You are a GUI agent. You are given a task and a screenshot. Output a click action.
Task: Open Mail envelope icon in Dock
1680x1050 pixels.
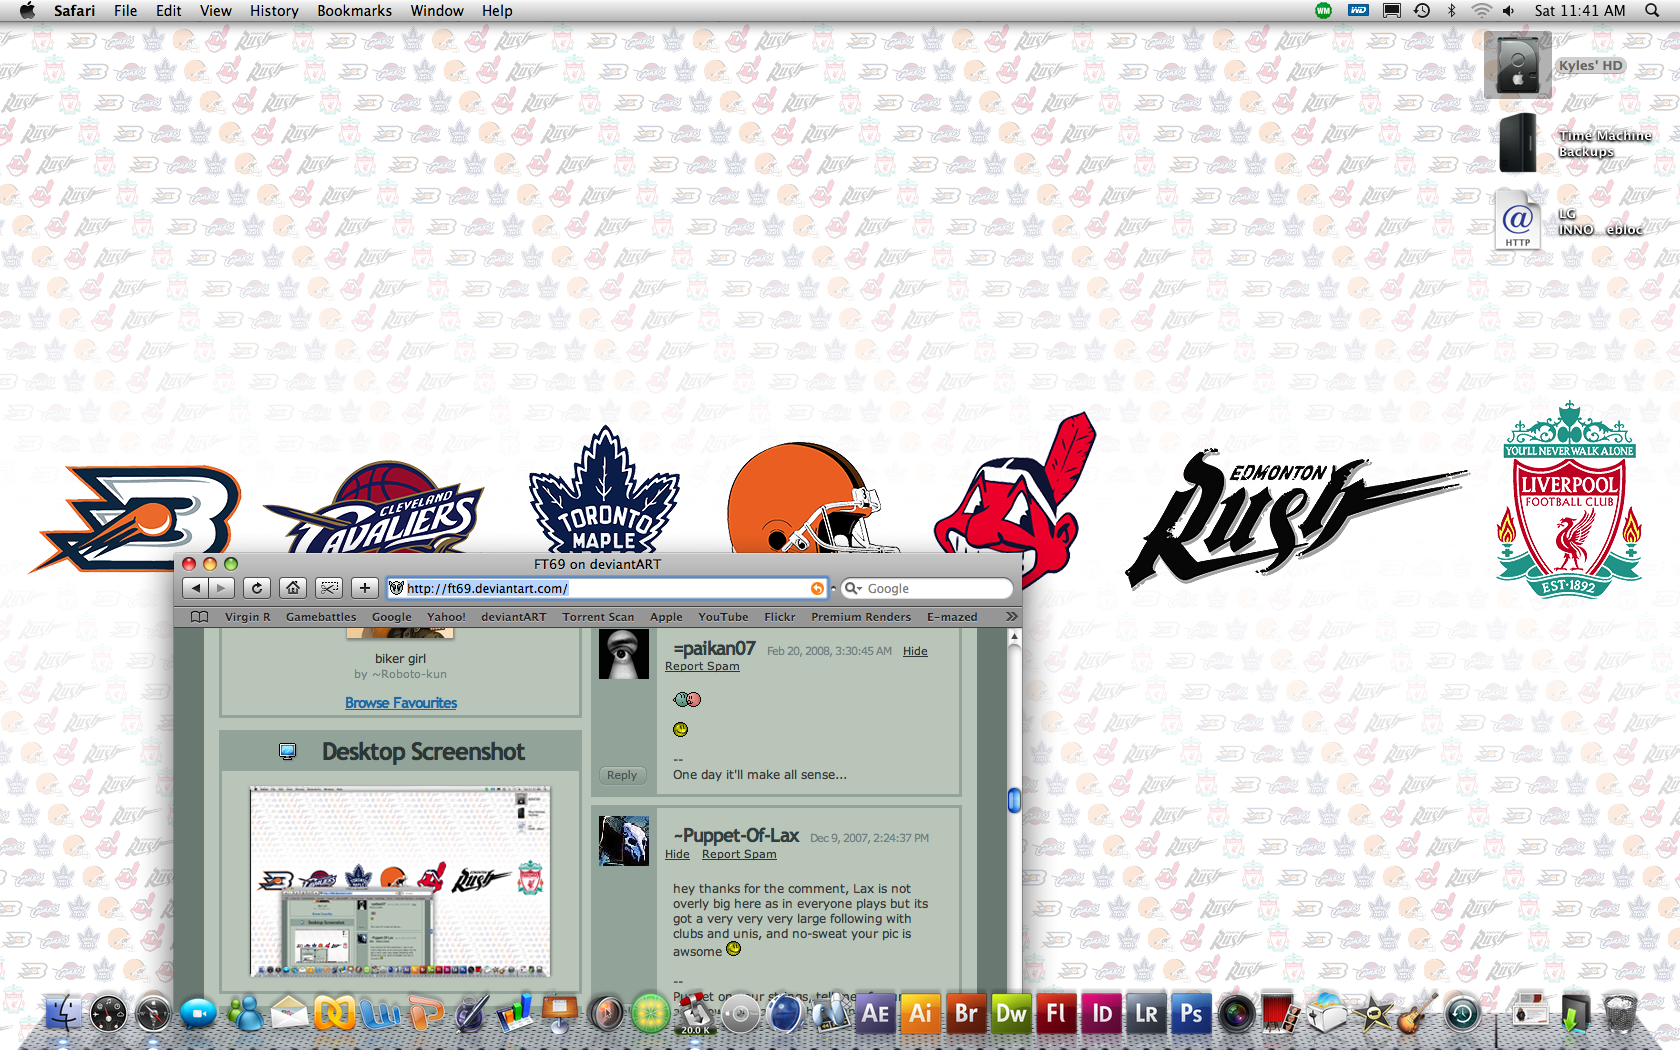[289, 1014]
